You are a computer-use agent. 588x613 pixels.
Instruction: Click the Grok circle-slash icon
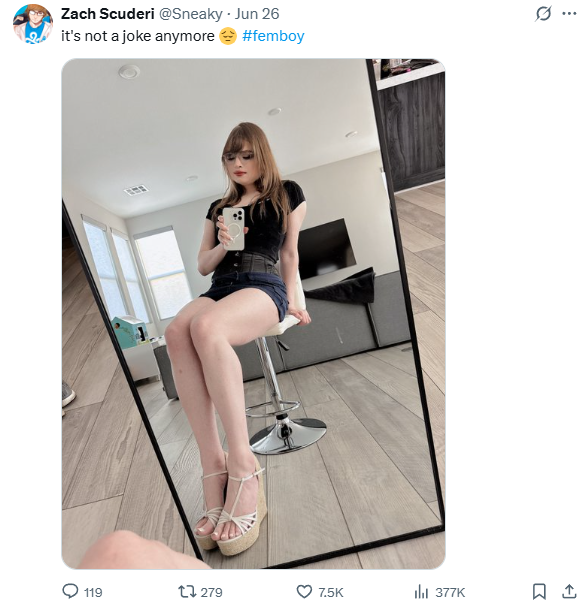[x=543, y=14]
